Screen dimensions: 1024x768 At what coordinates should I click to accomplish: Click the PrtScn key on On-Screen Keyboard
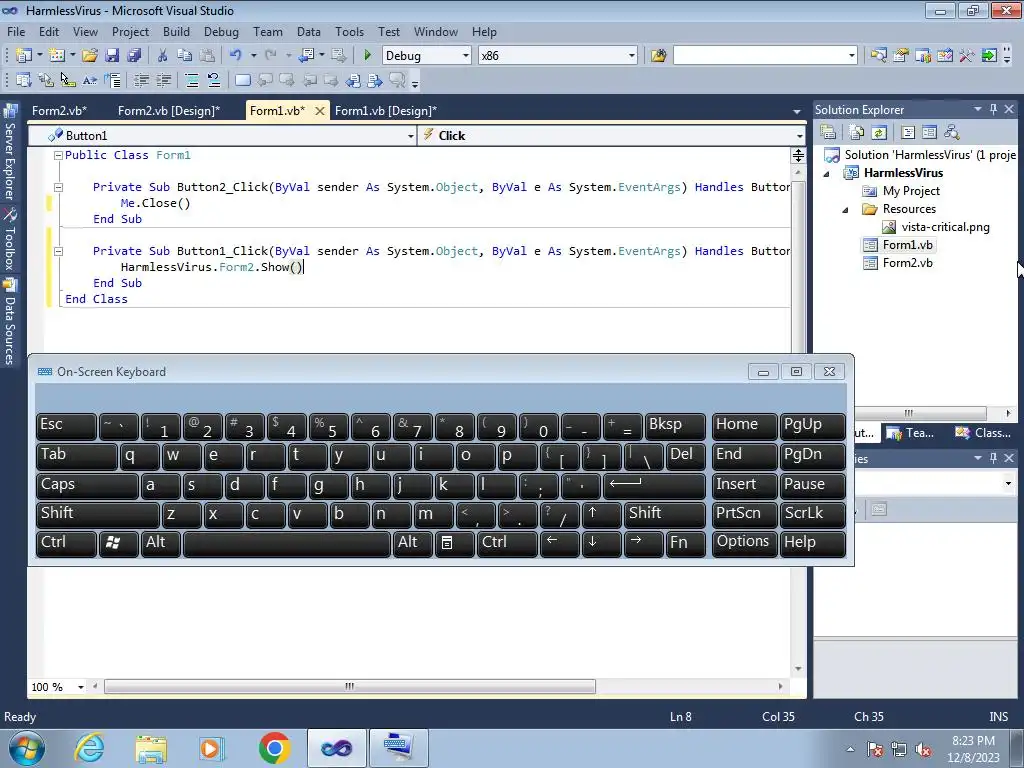coord(744,514)
